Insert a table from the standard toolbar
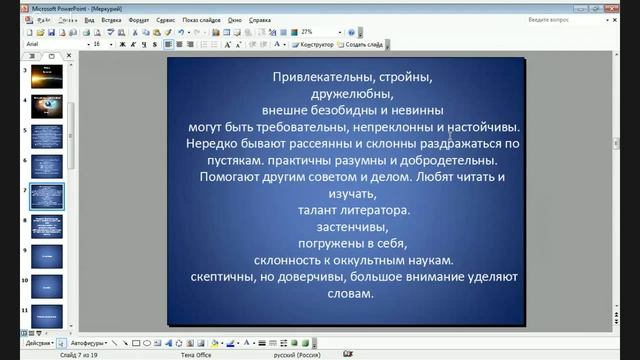Screen dimensions: 640x360 coord(227,32)
